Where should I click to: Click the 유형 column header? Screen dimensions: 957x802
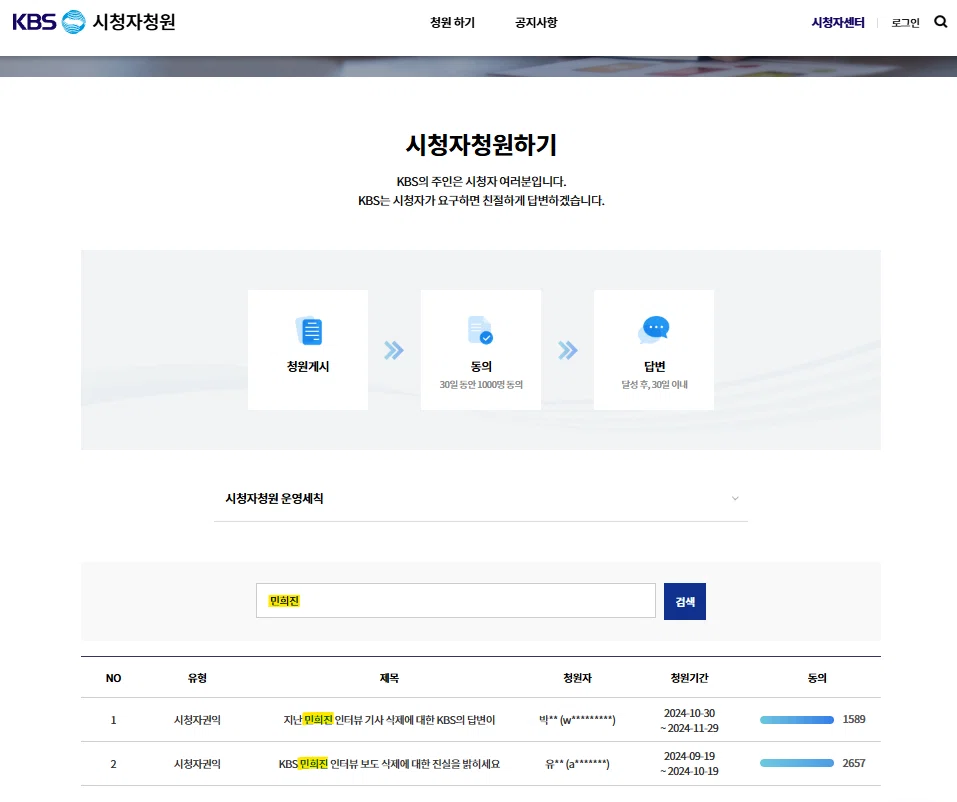pyautogui.click(x=197, y=678)
